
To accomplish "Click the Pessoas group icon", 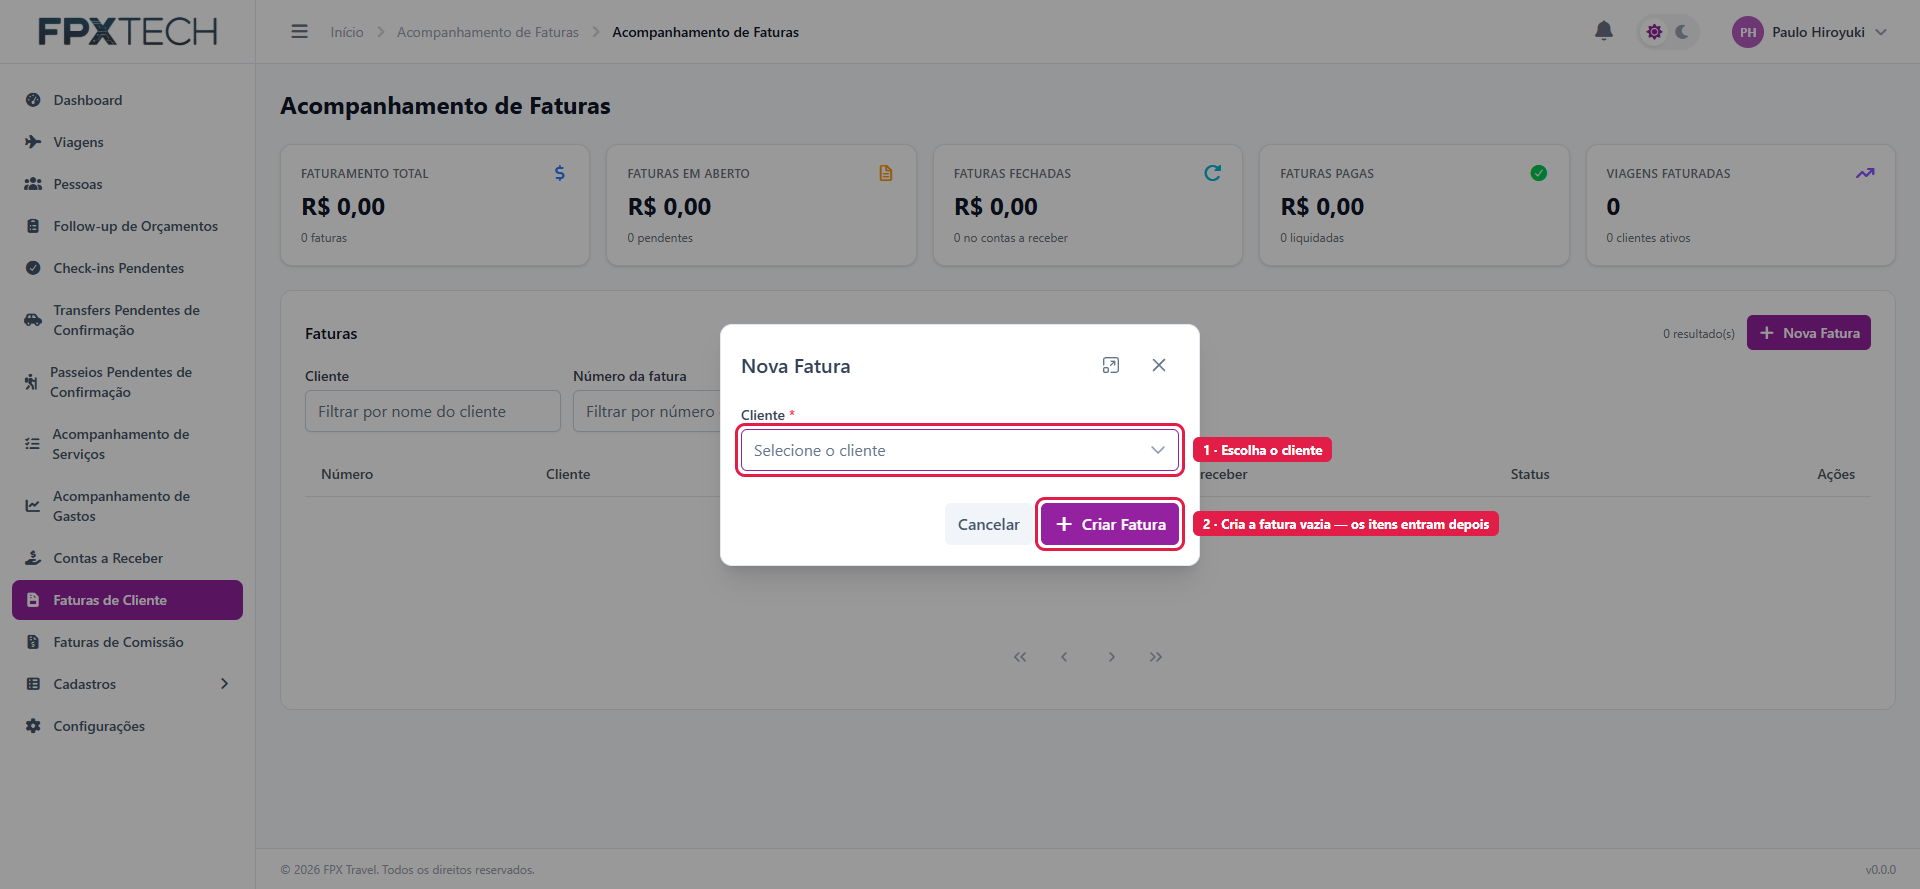I will coord(33,184).
